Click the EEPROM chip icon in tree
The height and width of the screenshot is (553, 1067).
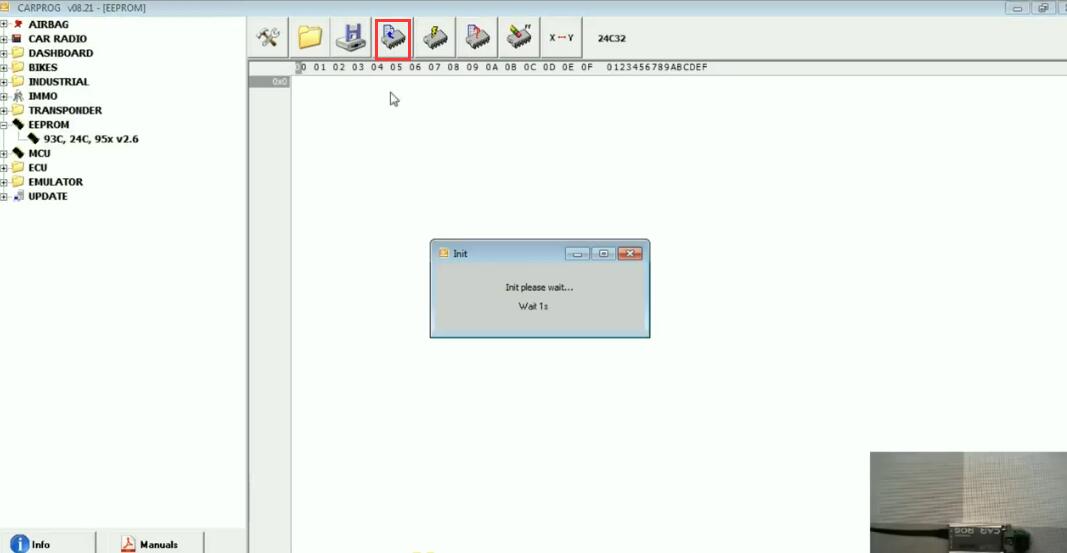(x=18, y=124)
